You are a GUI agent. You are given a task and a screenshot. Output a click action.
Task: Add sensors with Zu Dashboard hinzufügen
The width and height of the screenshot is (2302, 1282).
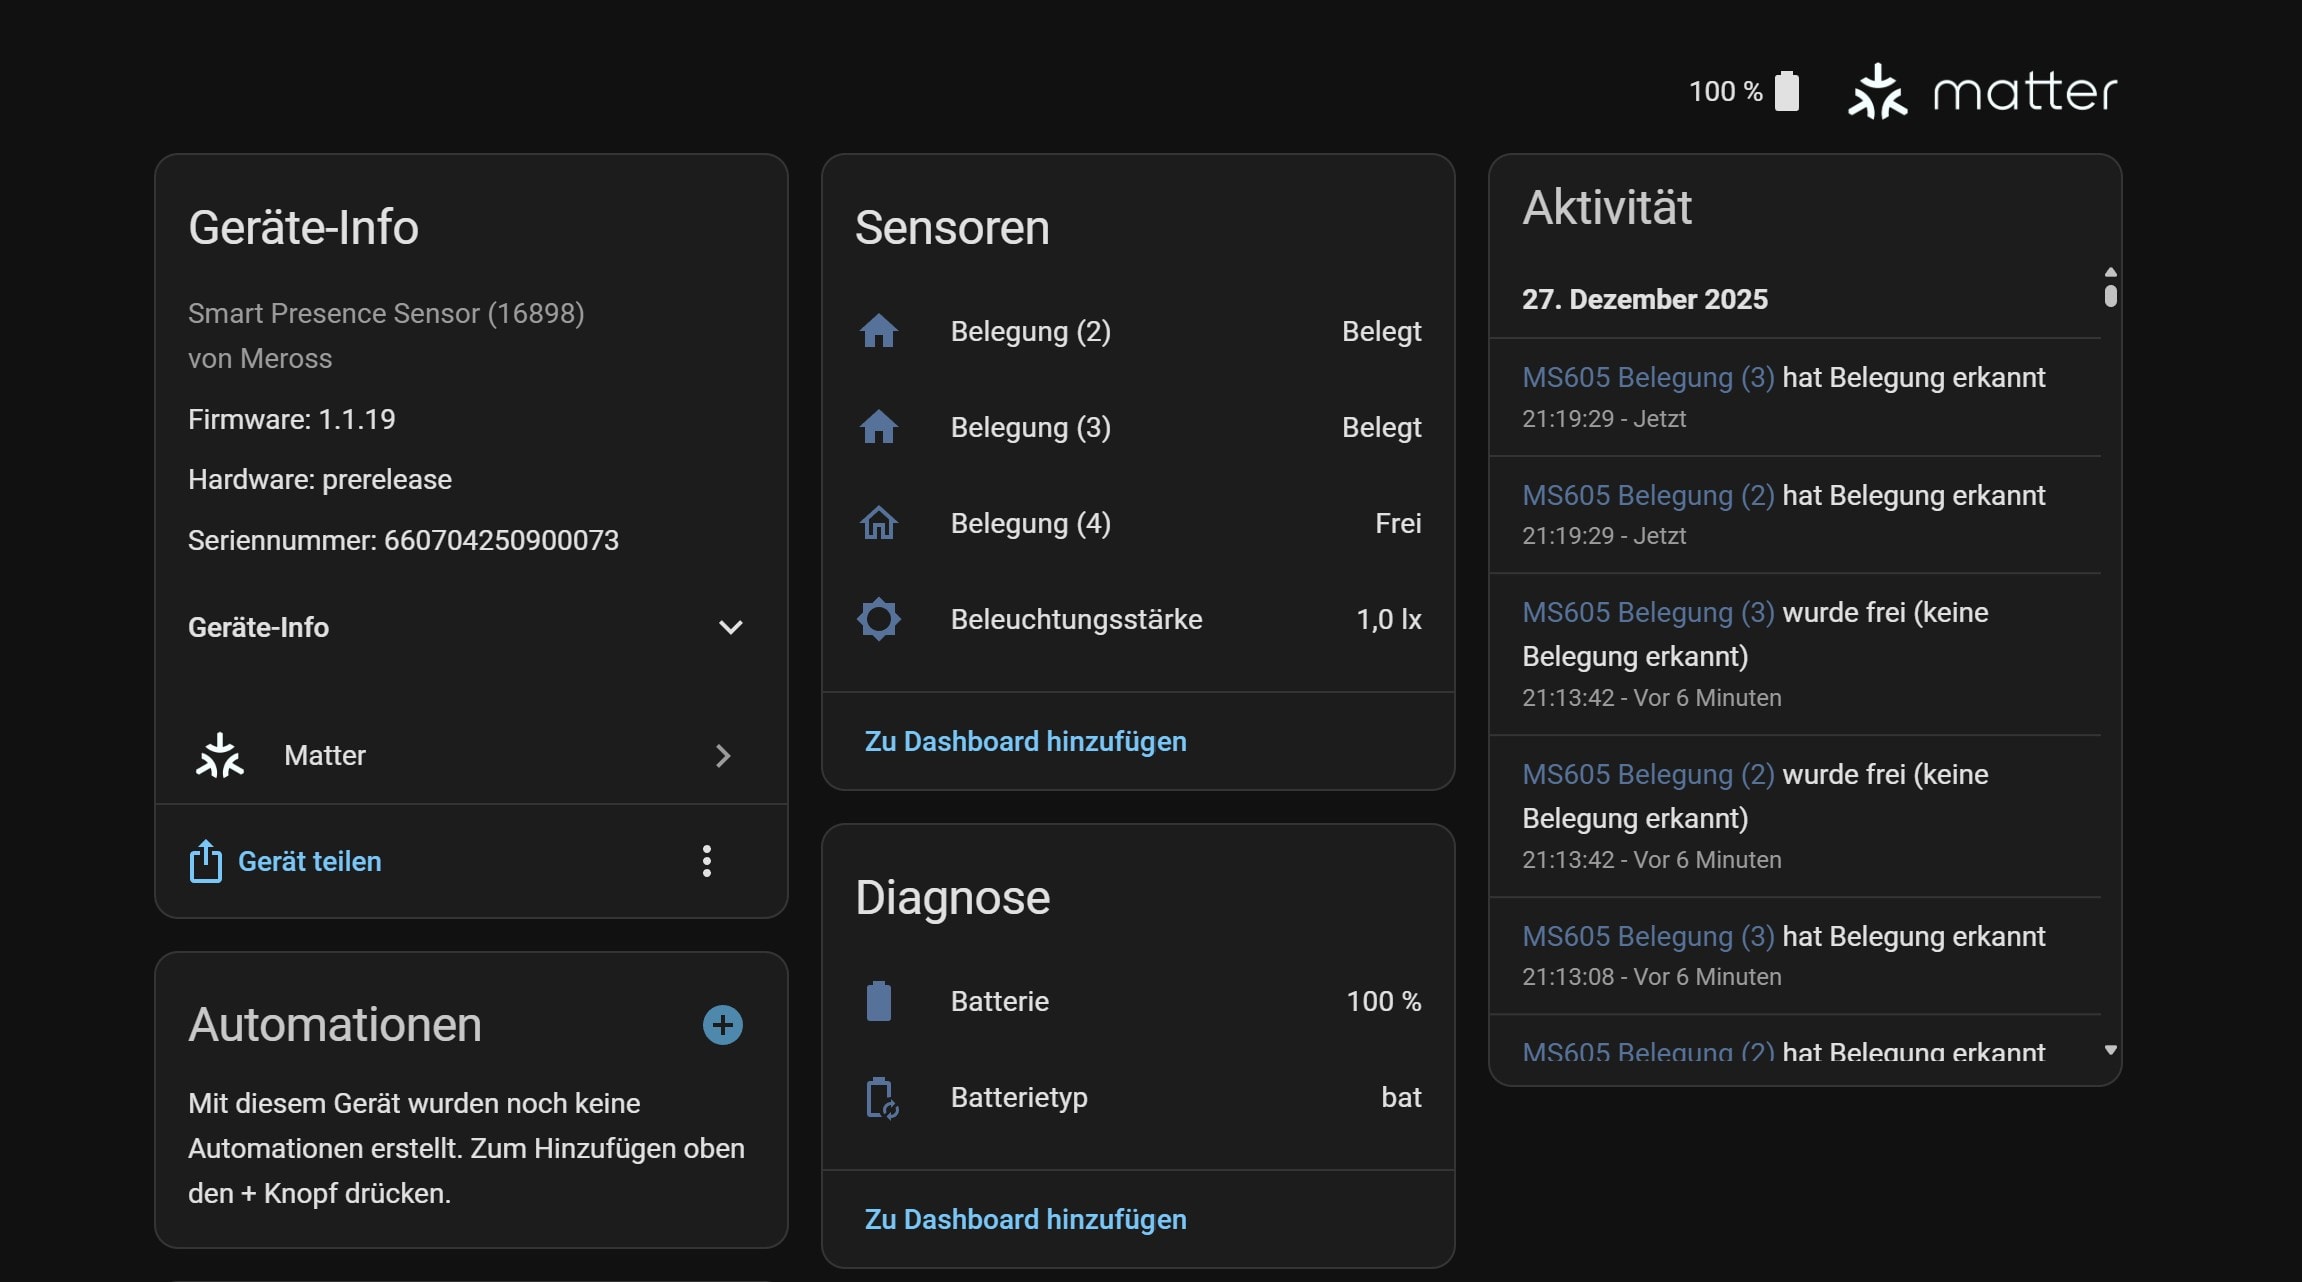point(1025,741)
